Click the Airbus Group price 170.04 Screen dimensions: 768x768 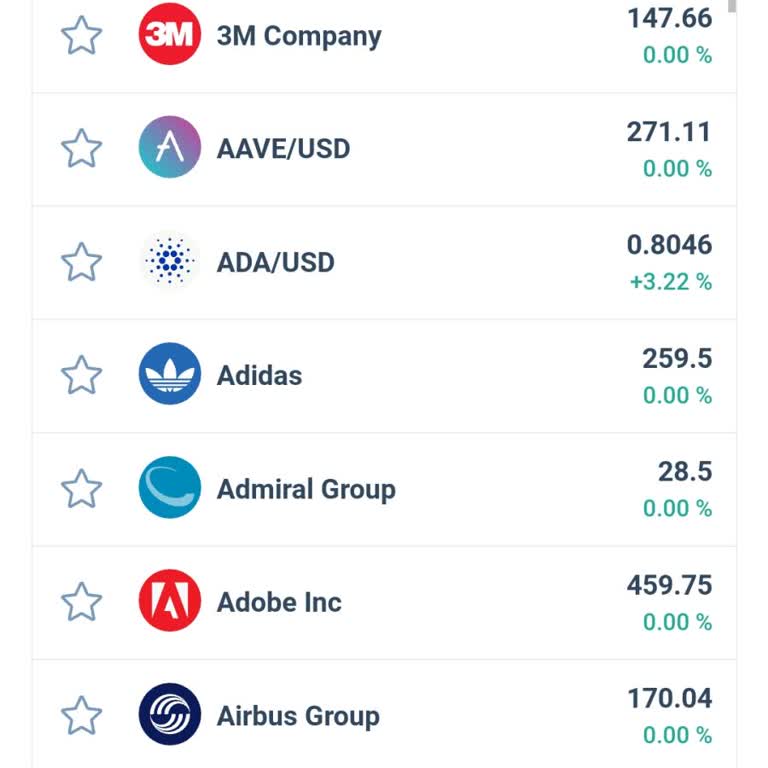[x=669, y=698]
